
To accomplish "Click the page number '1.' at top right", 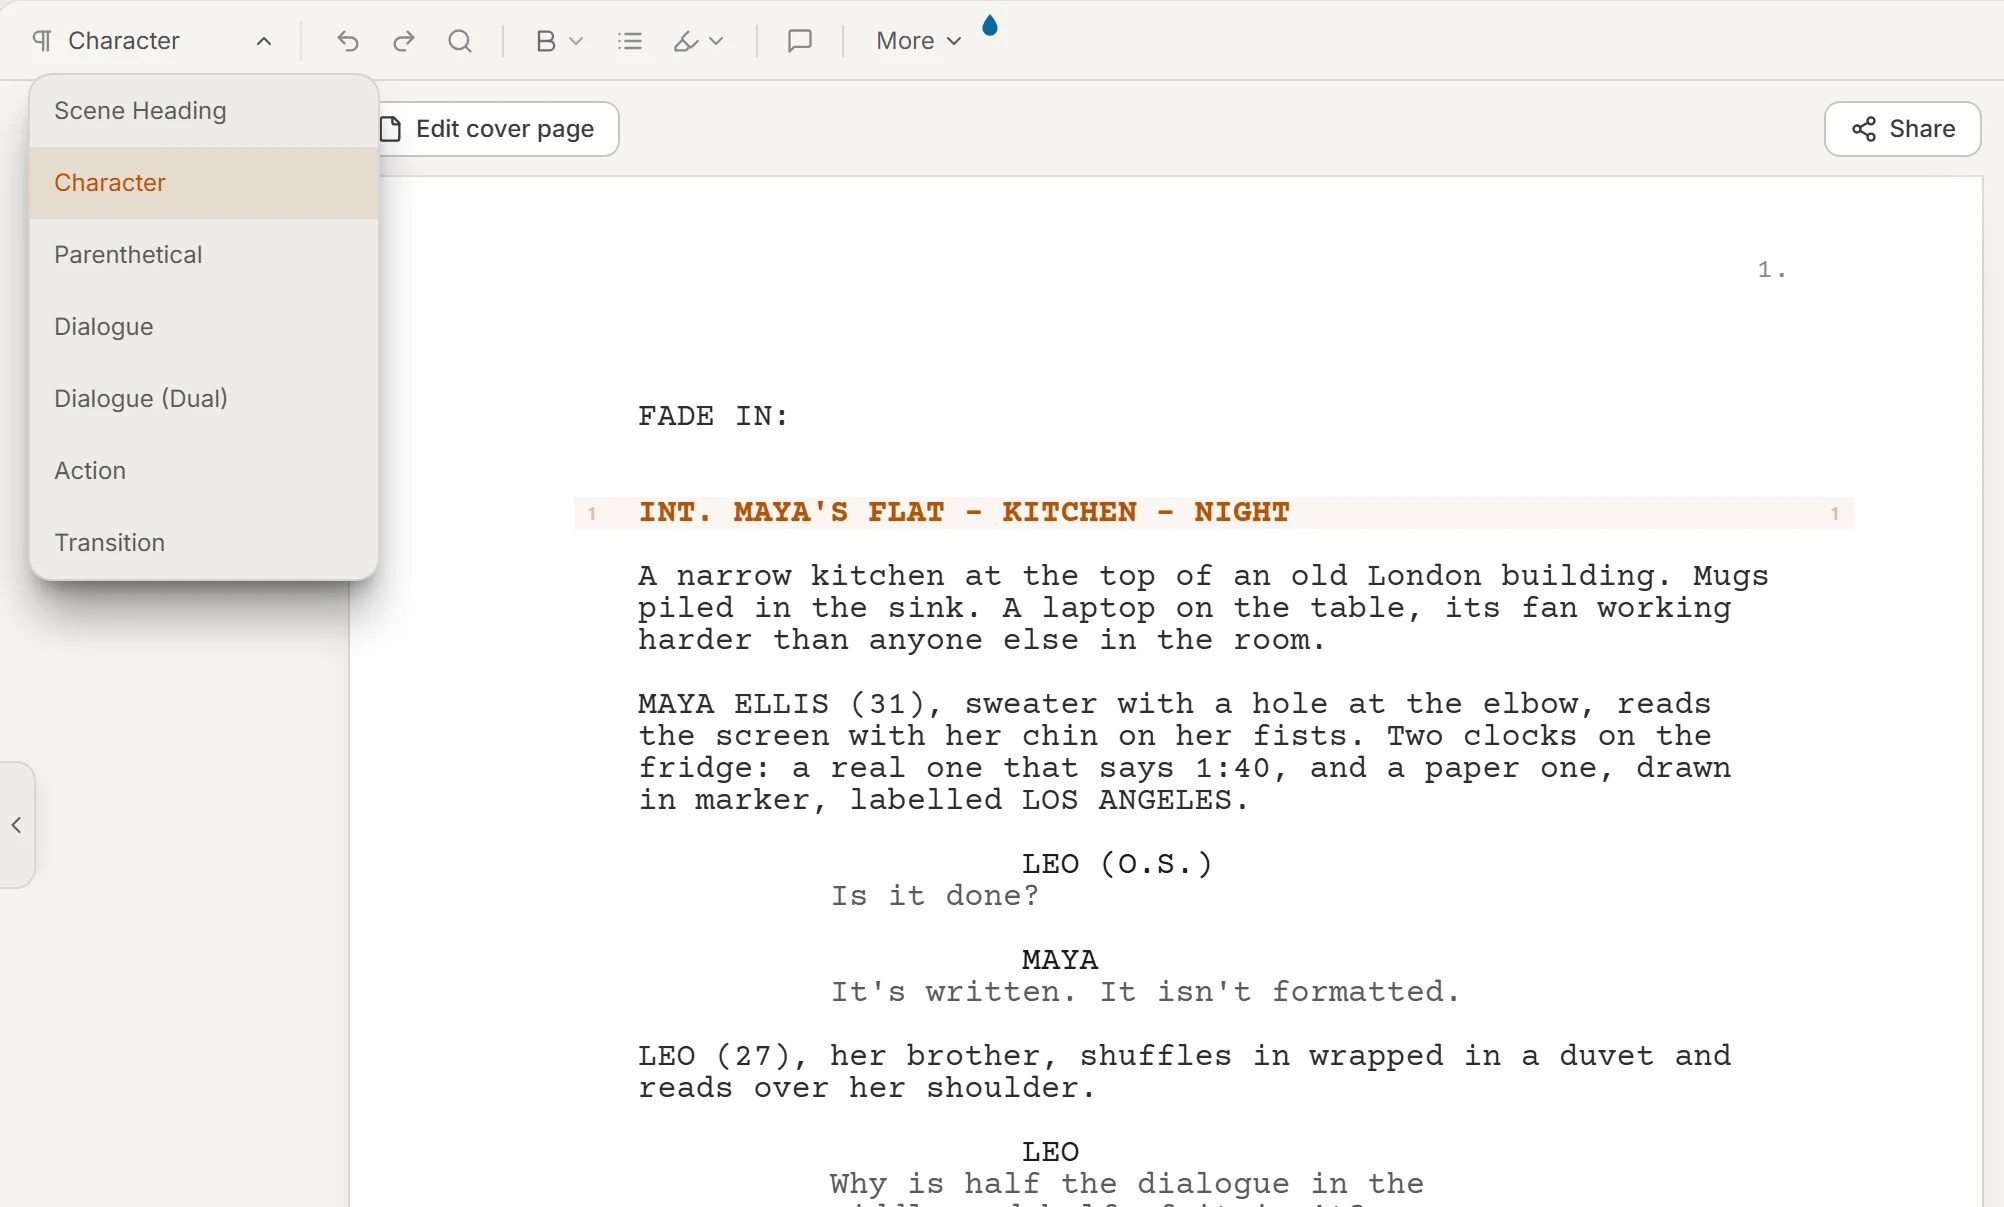I will pos(1772,270).
